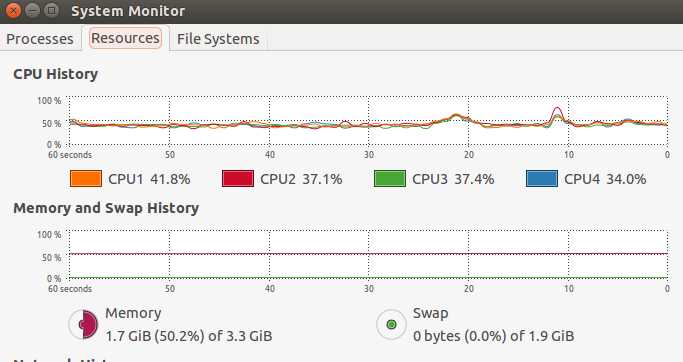
Task: Click the orange CPU1 color swatch
Action: click(x=86, y=179)
